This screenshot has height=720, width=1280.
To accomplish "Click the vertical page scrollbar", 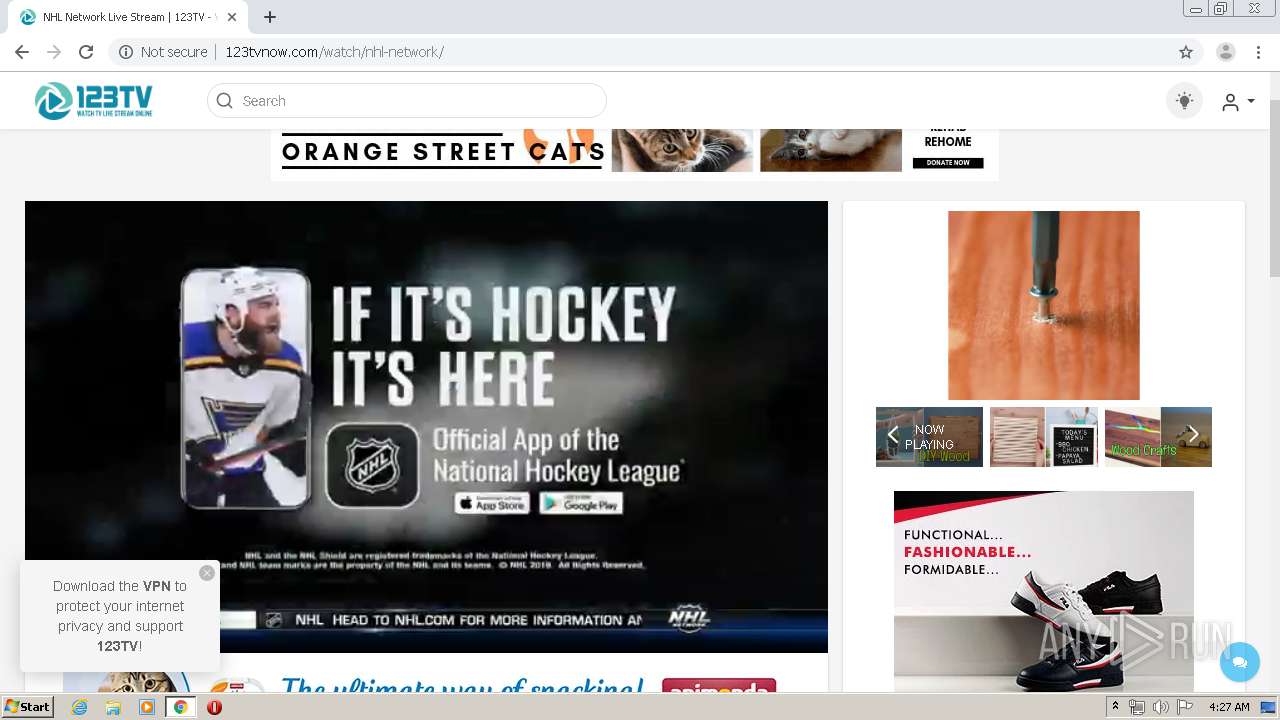I will click(x=1274, y=186).
